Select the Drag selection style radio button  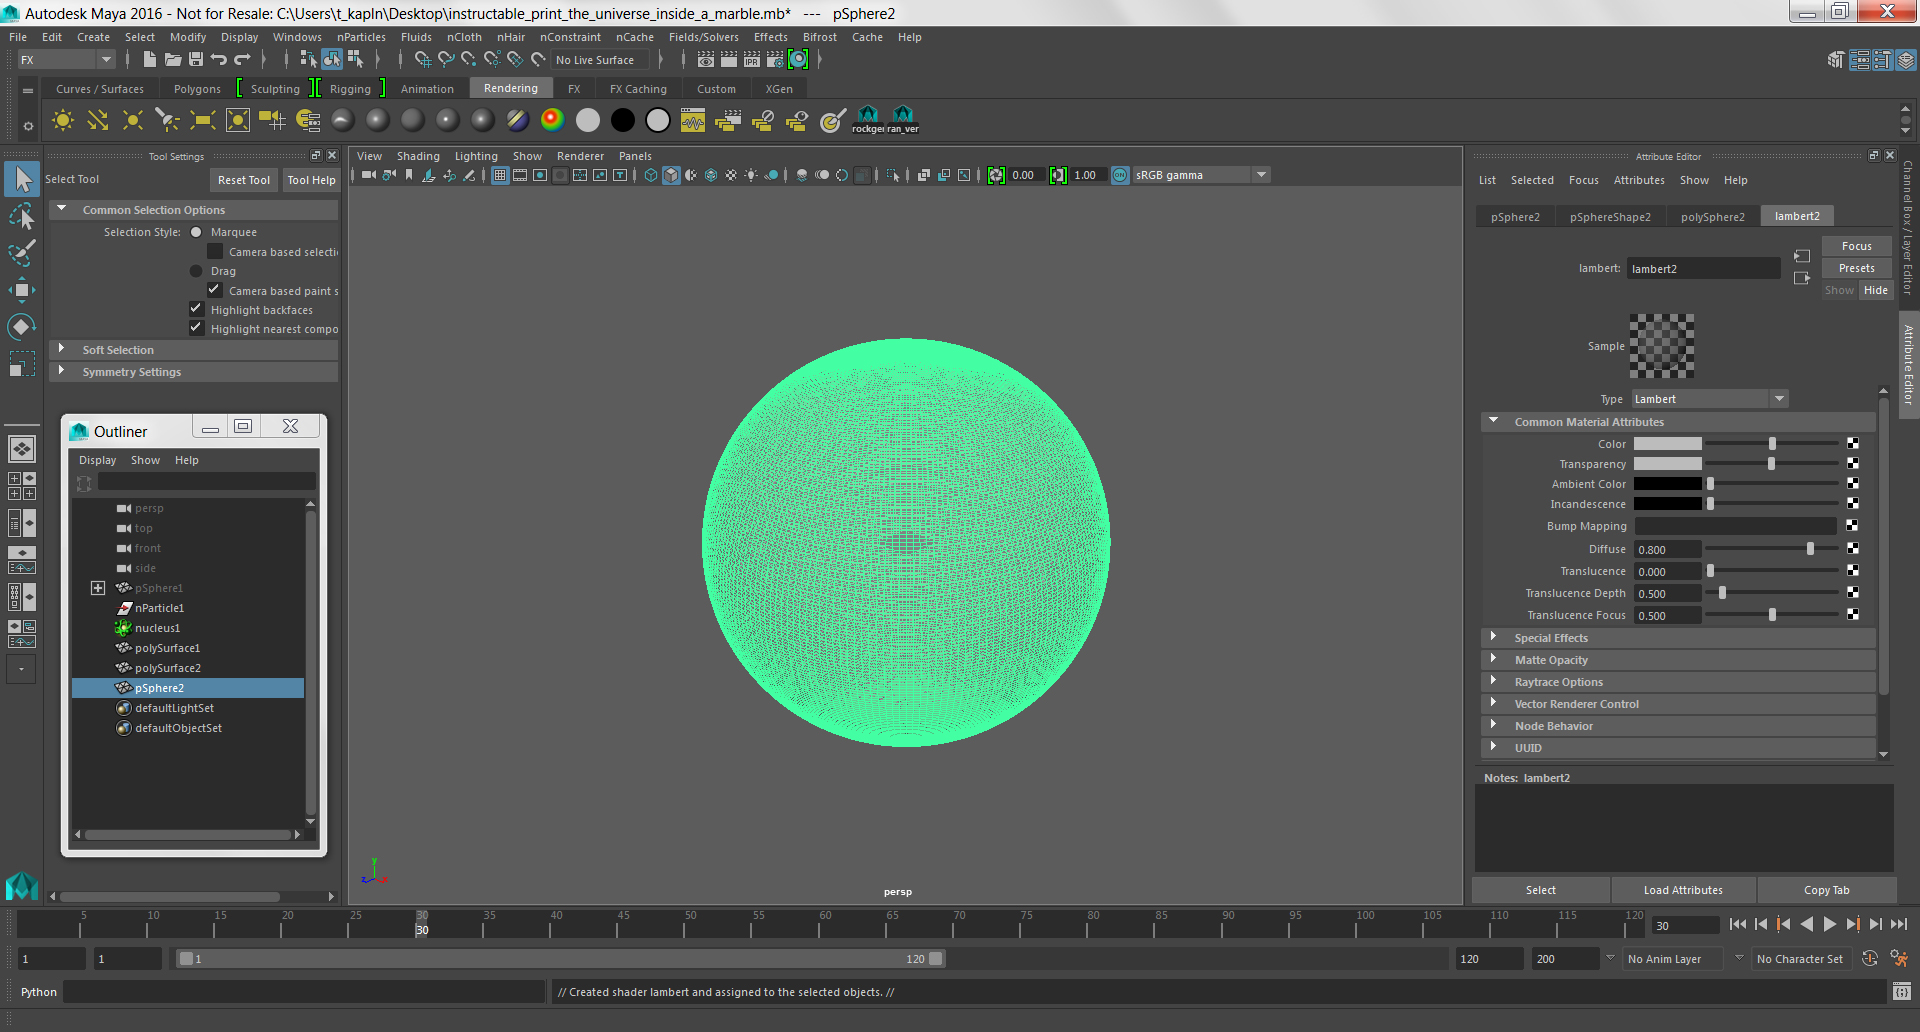coord(196,271)
